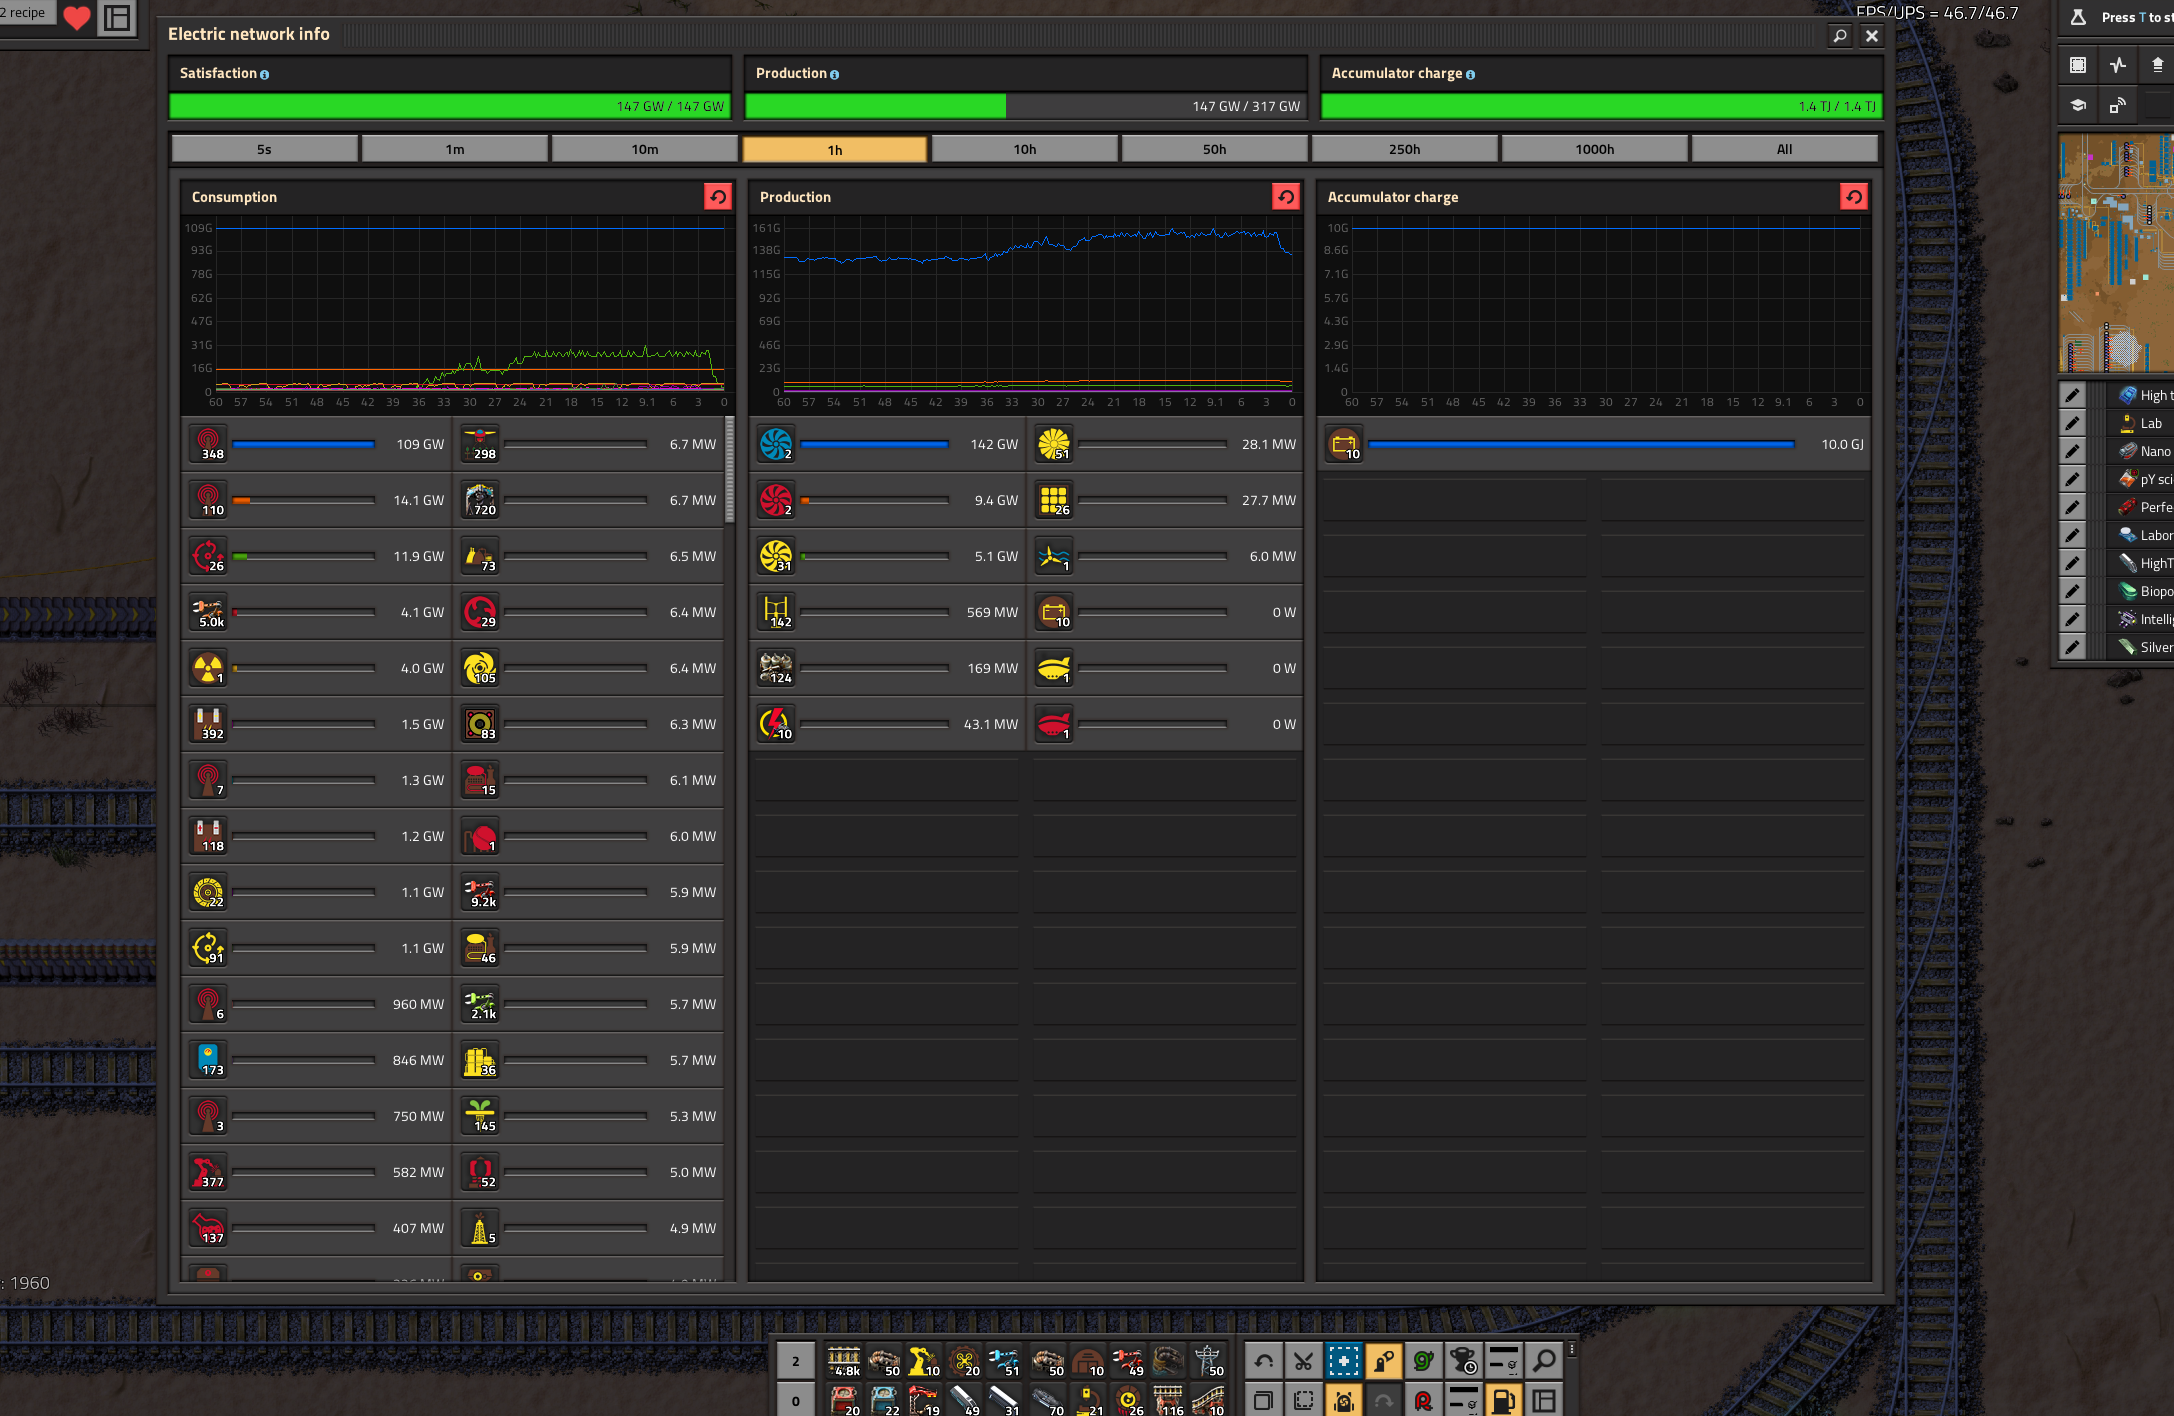Click the minimap thumbnail

(x=2115, y=254)
